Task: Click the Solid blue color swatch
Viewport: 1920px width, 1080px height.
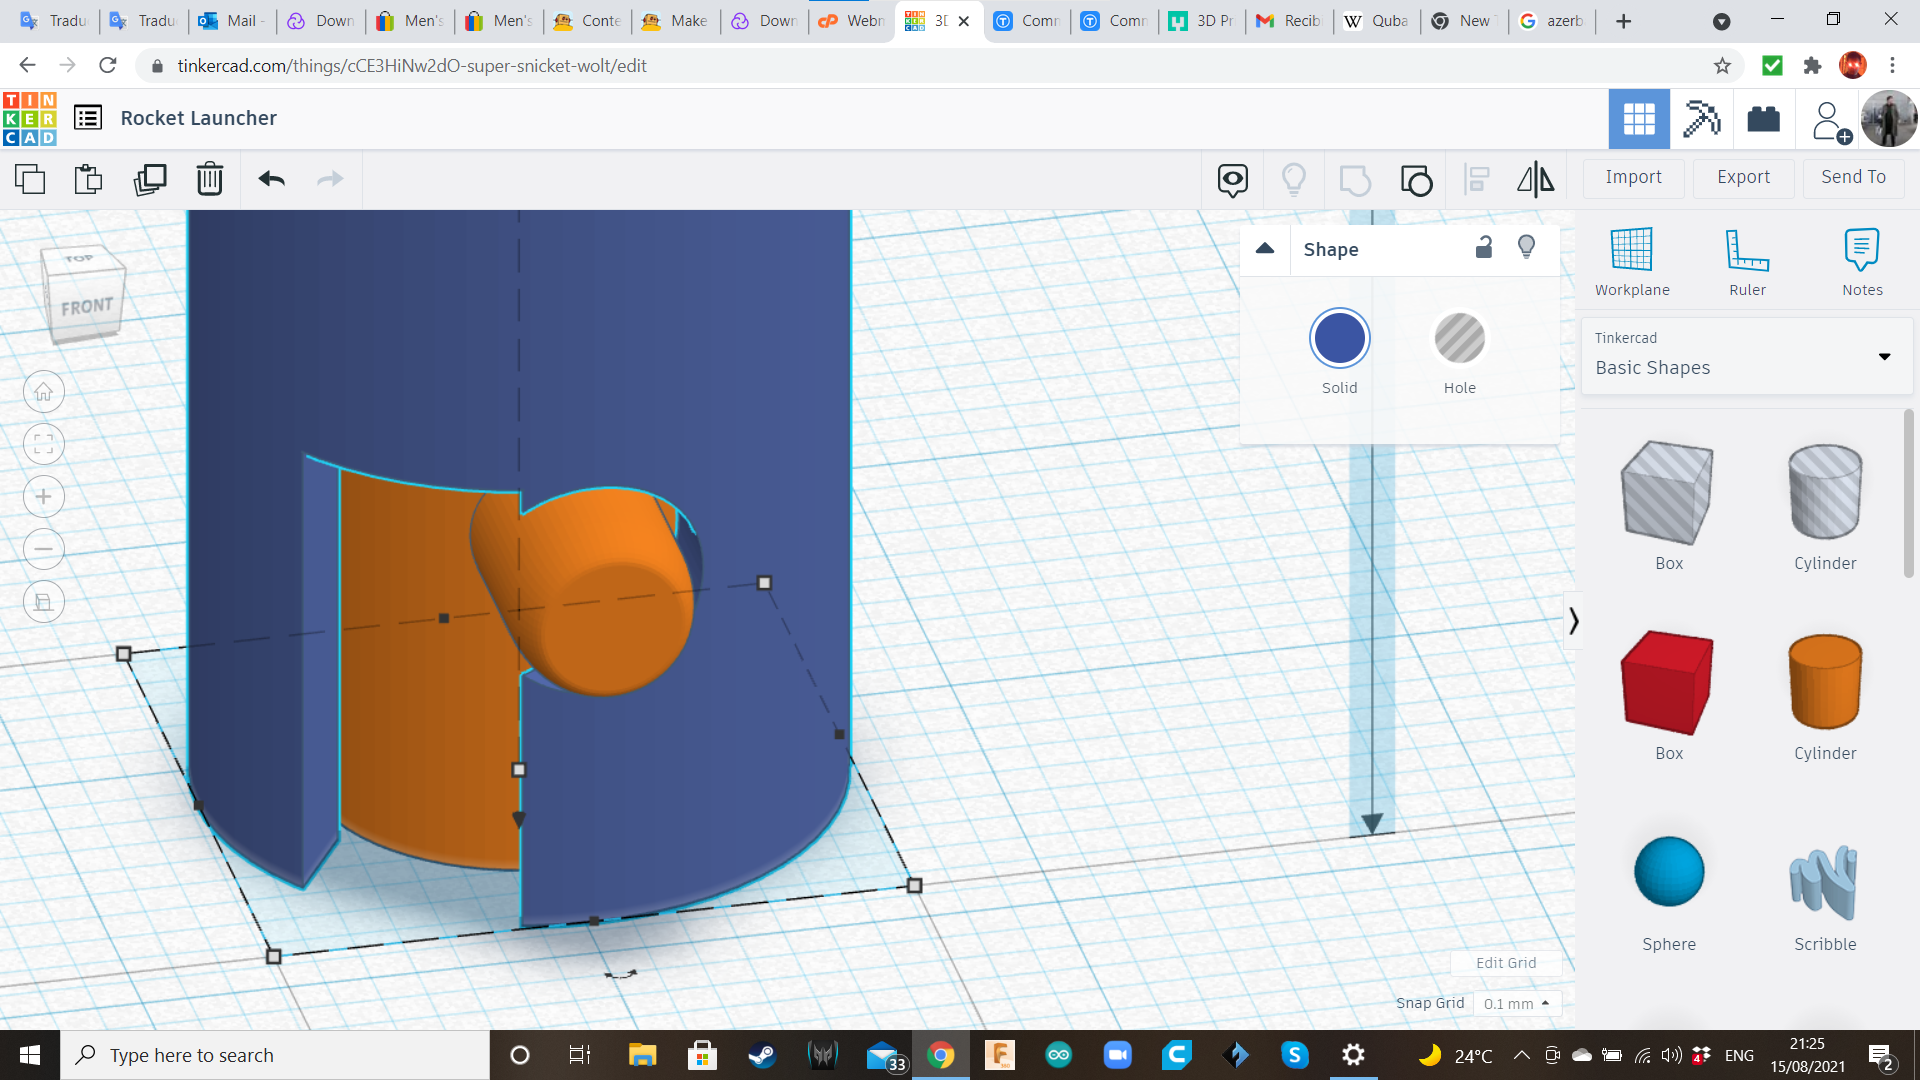Action: [1339, 339]
